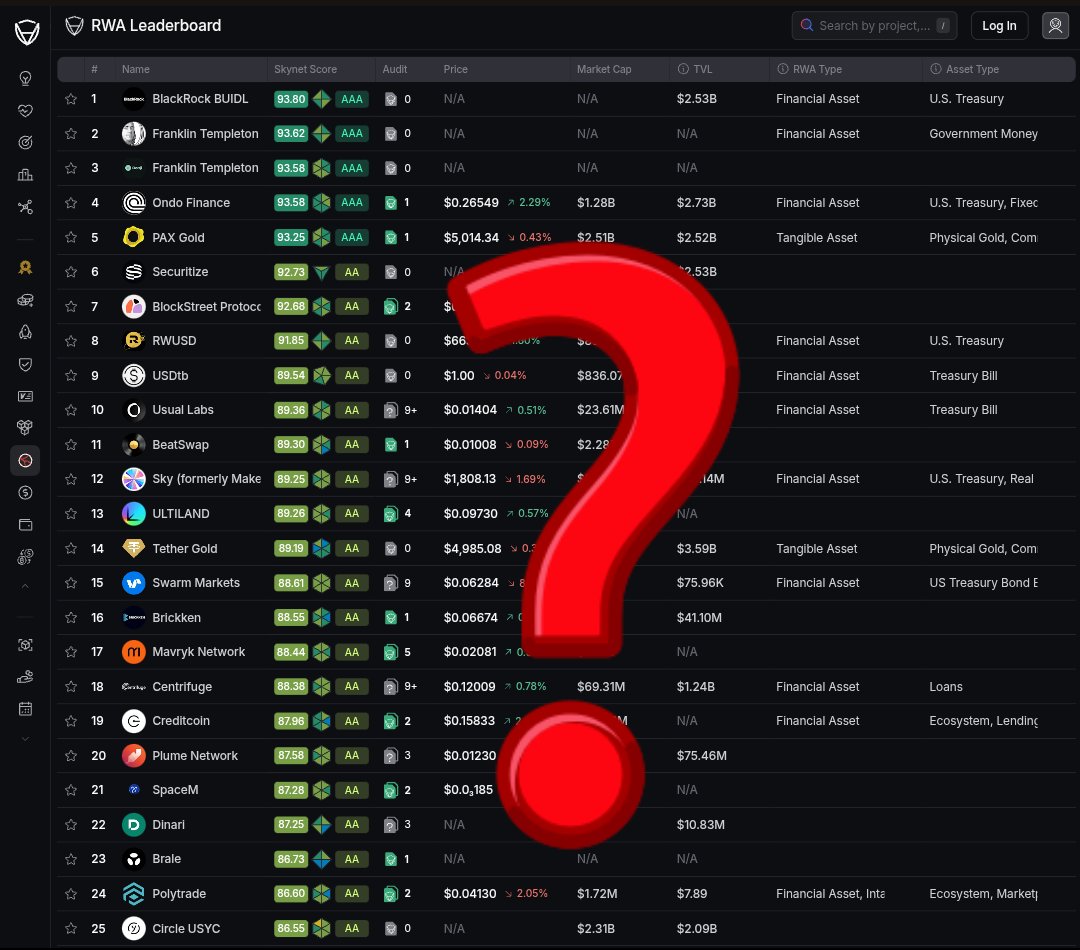The image size is (1080, 950).
Task: Click the Tether Gold logo icon
Action: [x=134, y=548]
